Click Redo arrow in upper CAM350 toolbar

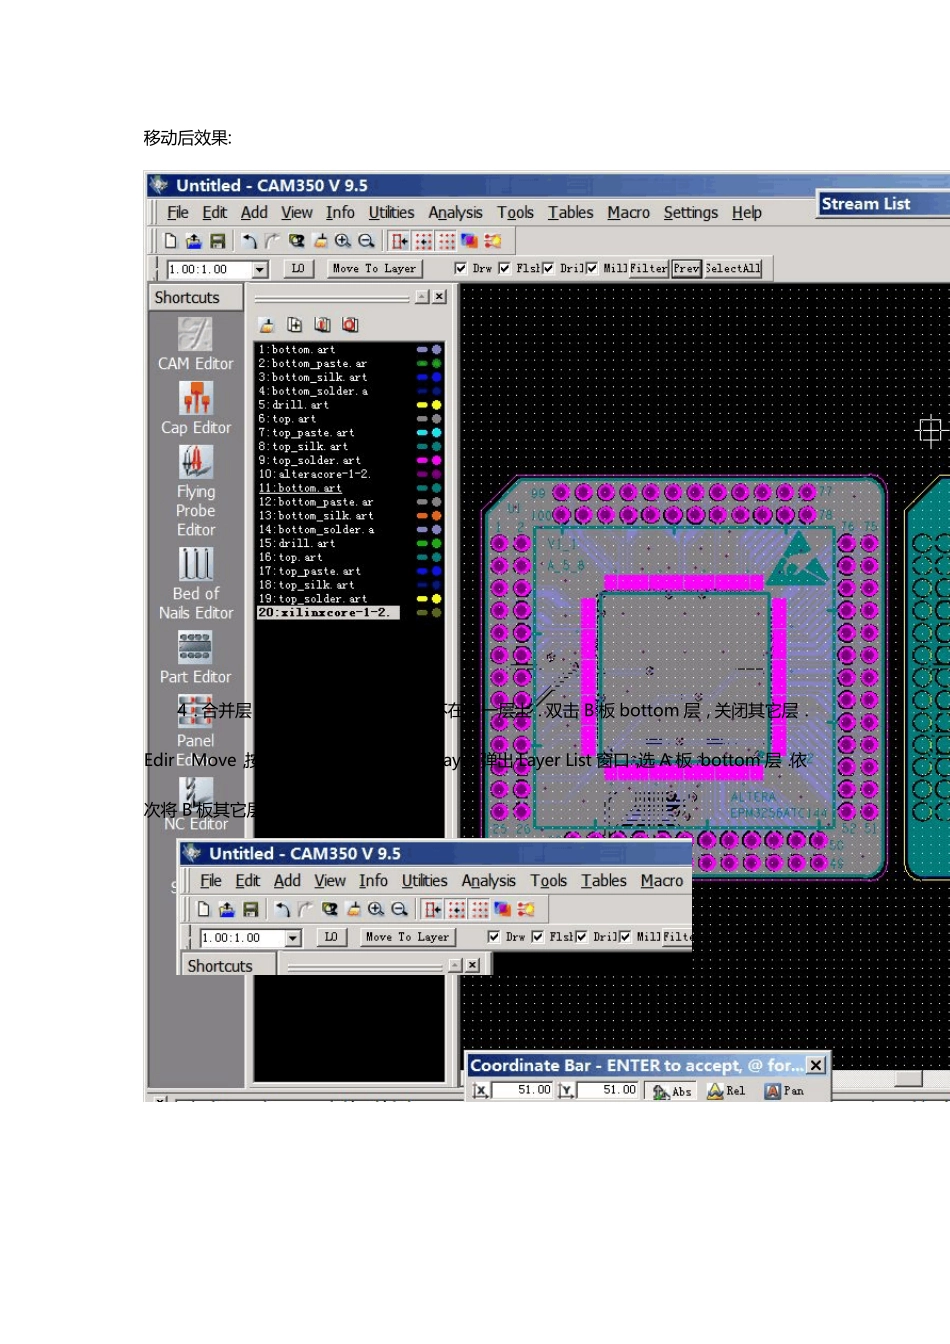click(272, 241)
